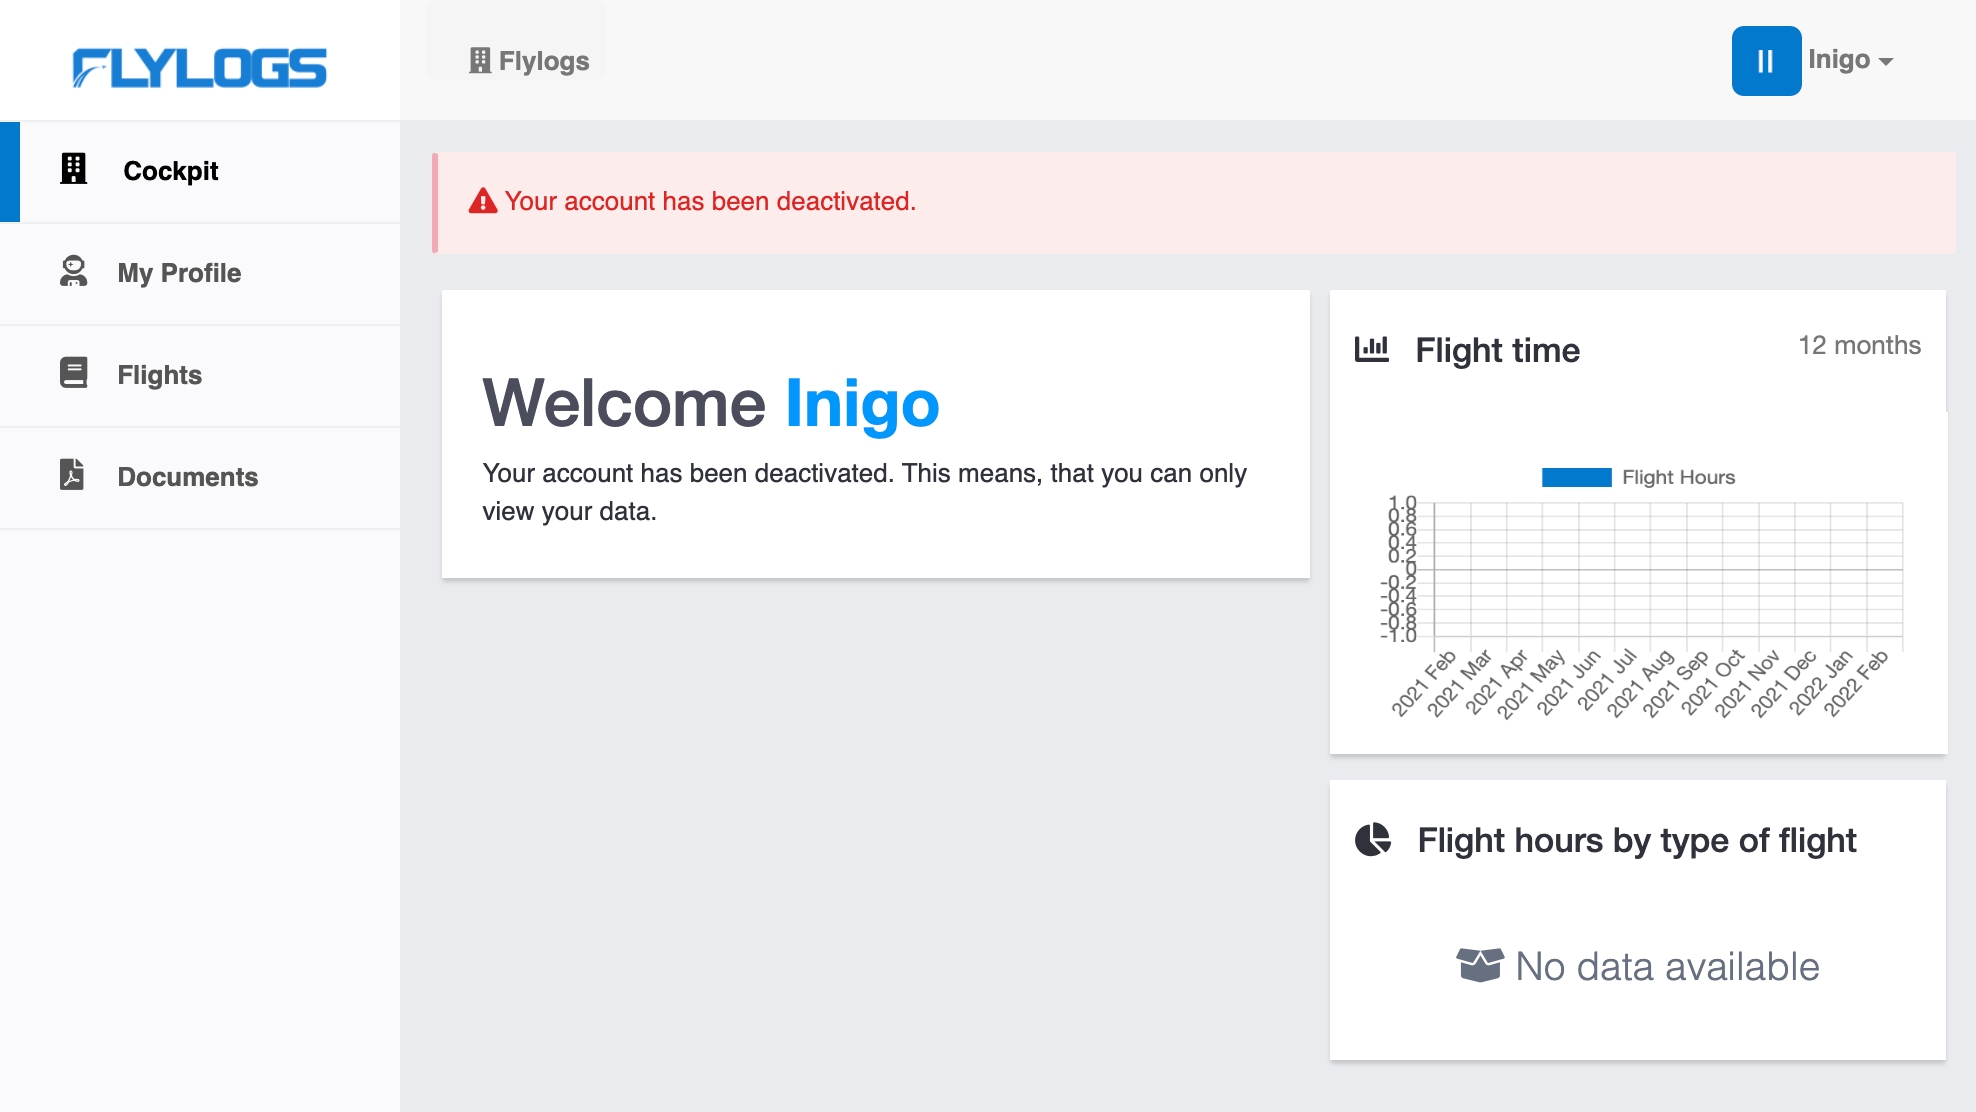Click the pie chart icon
This screenshot has height=1112, width=1976.
tap(1373, 839)
